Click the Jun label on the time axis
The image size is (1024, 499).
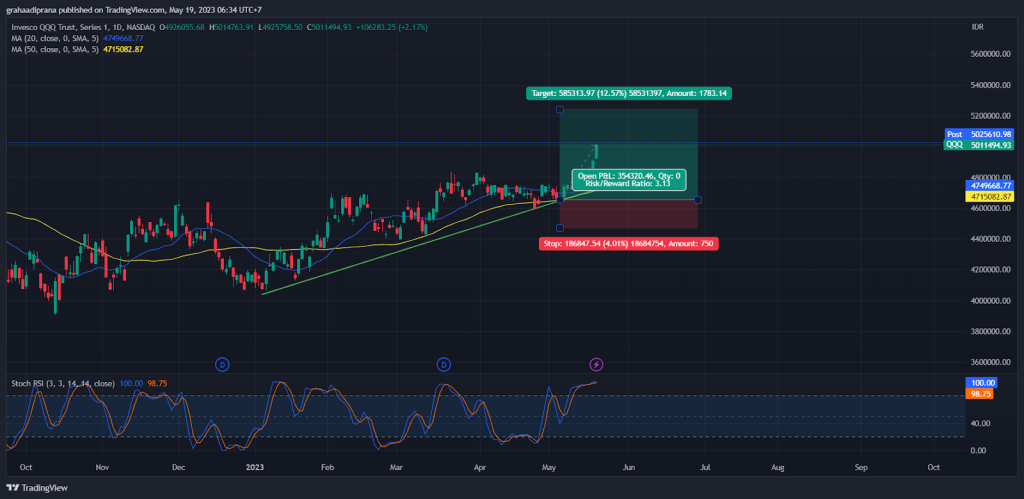(x=629, y=468)
